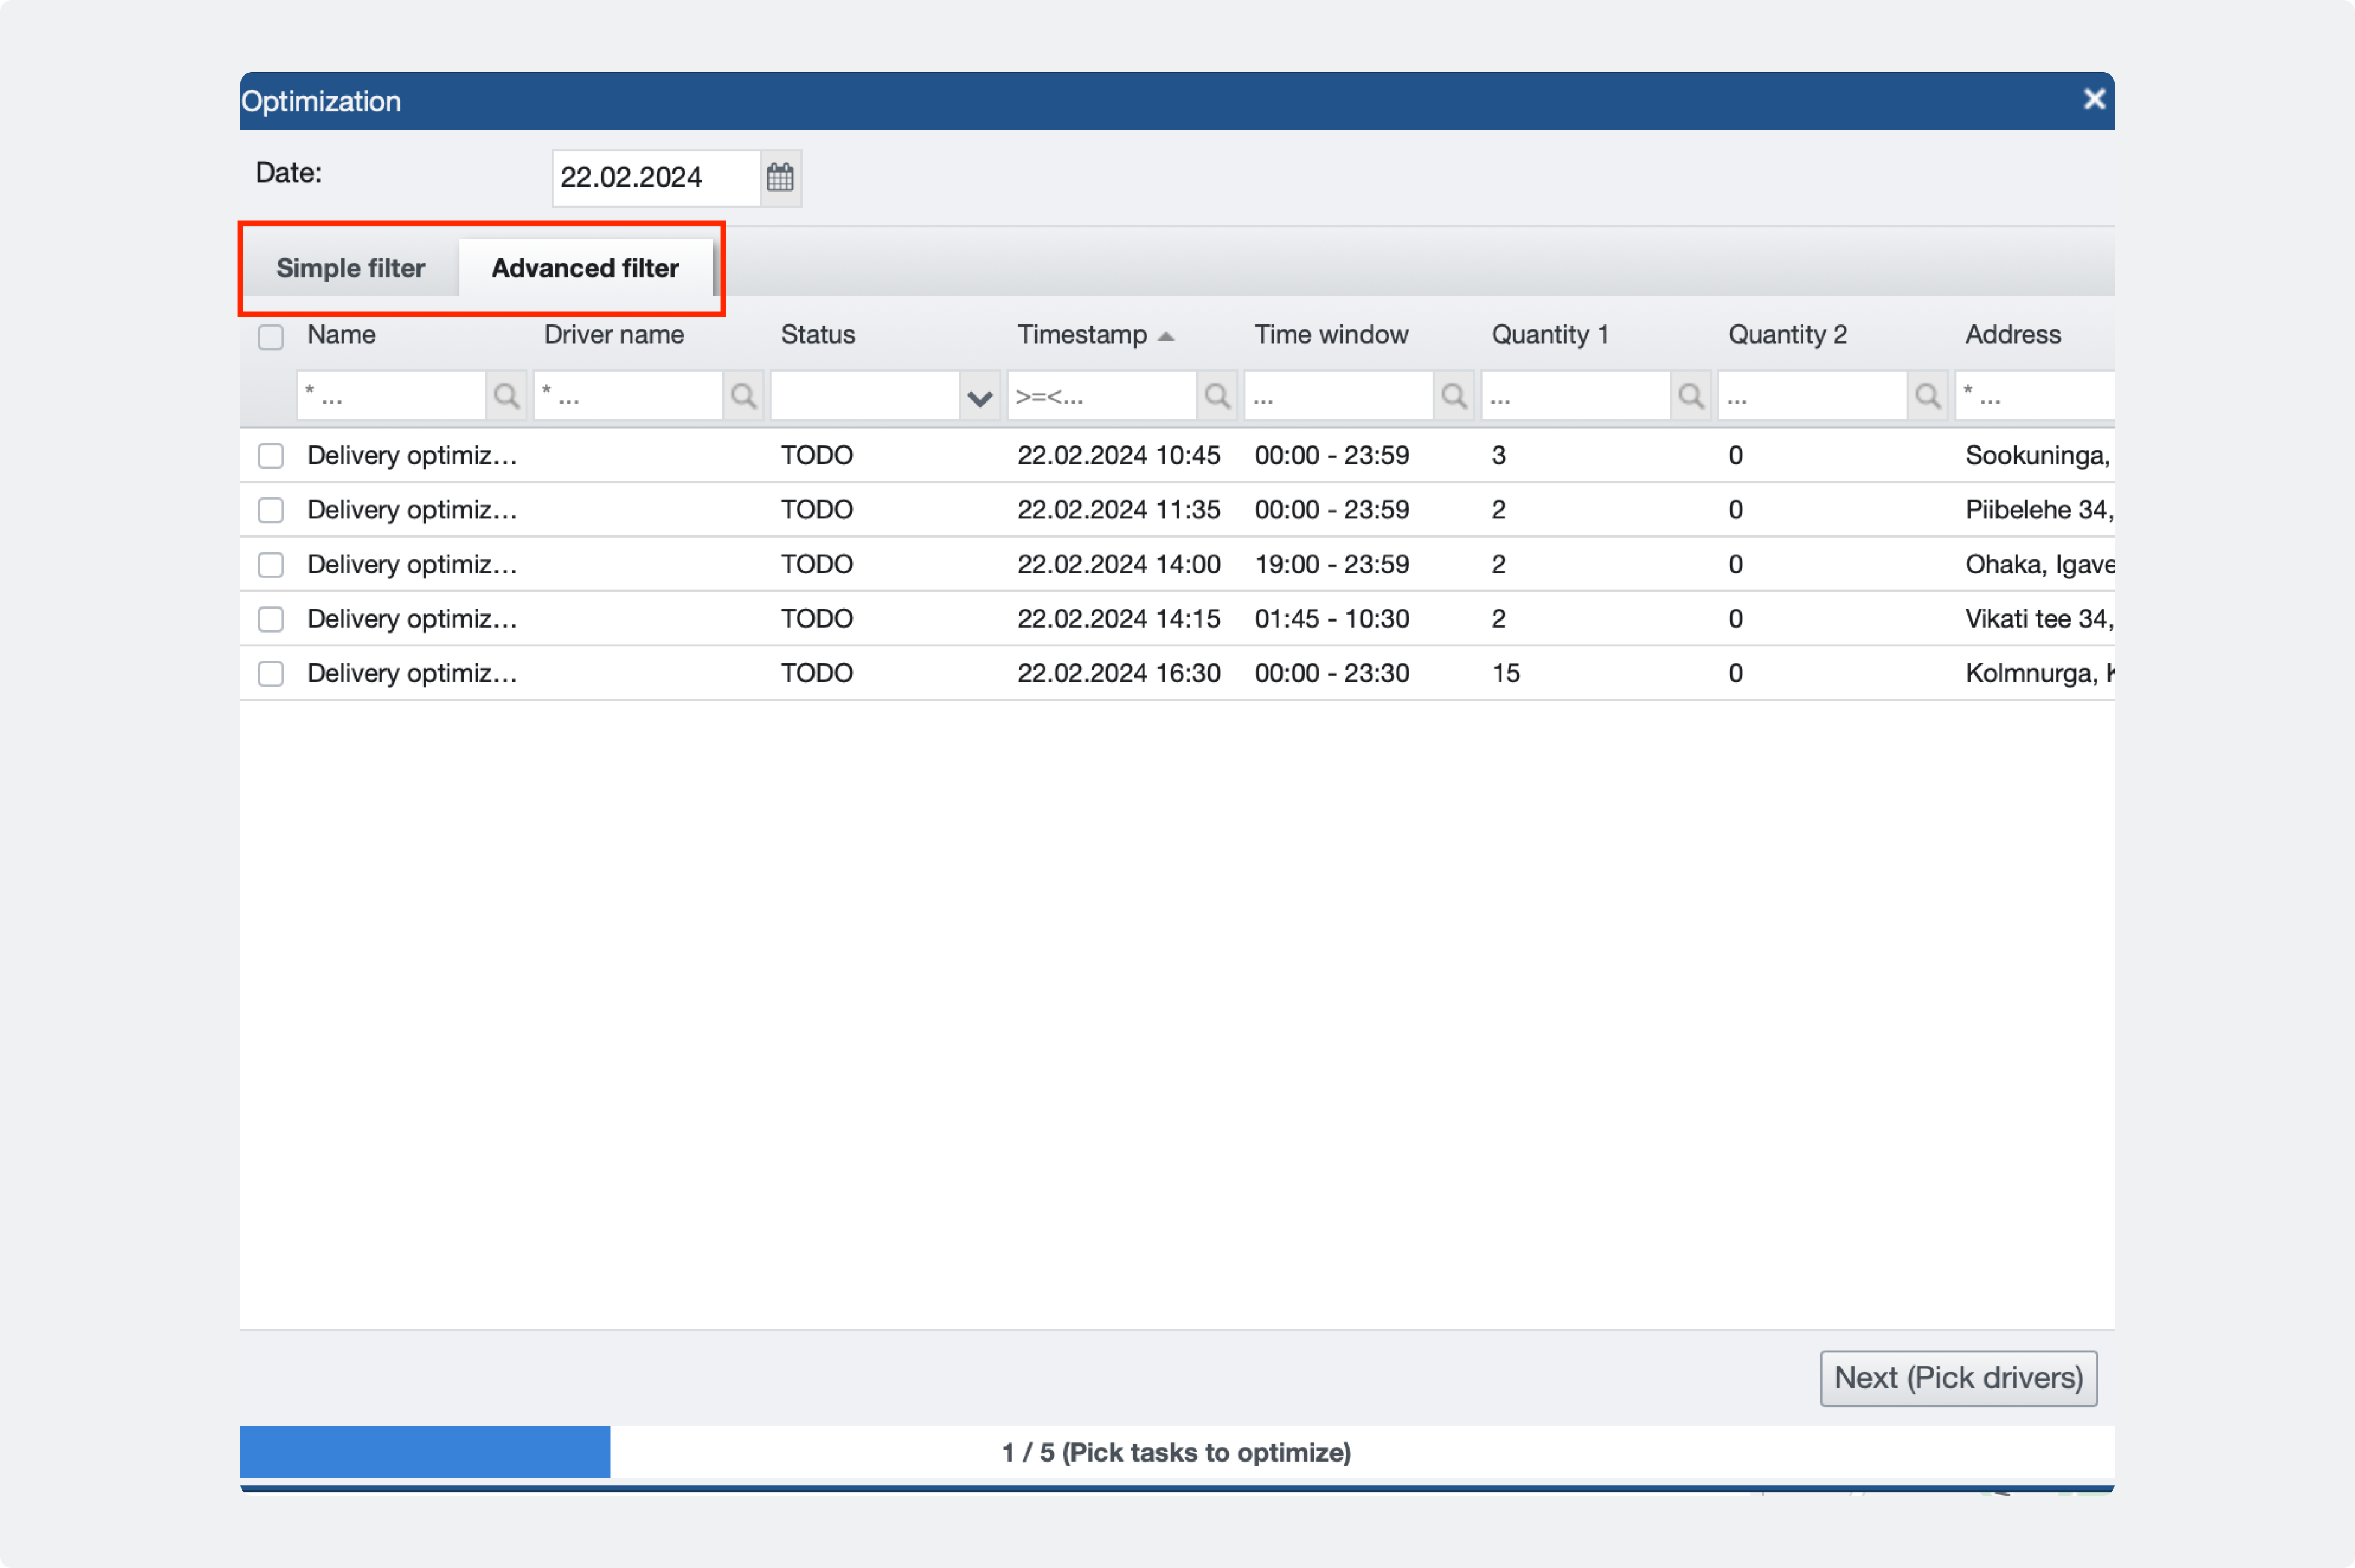Close the Optimization dialog
Screen dimensions: 2355x1568
tap(2093, 99)
